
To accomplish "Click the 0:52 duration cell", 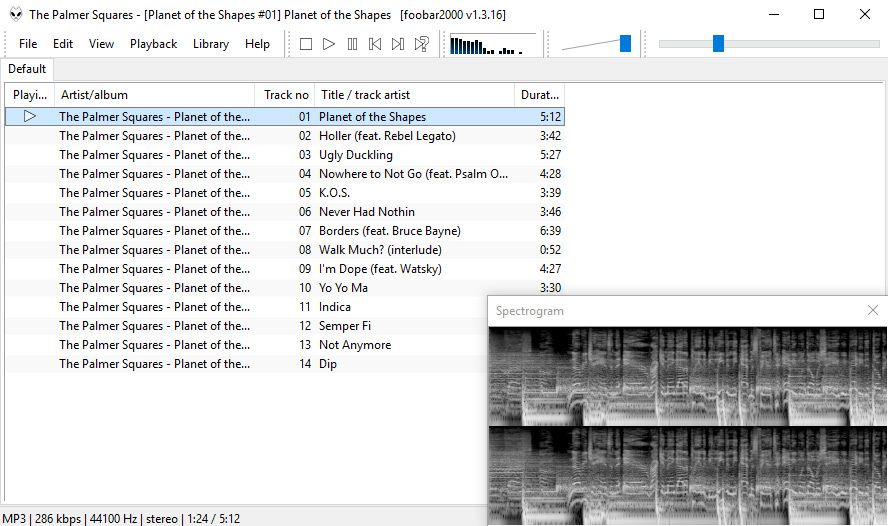I will [550, 250].
